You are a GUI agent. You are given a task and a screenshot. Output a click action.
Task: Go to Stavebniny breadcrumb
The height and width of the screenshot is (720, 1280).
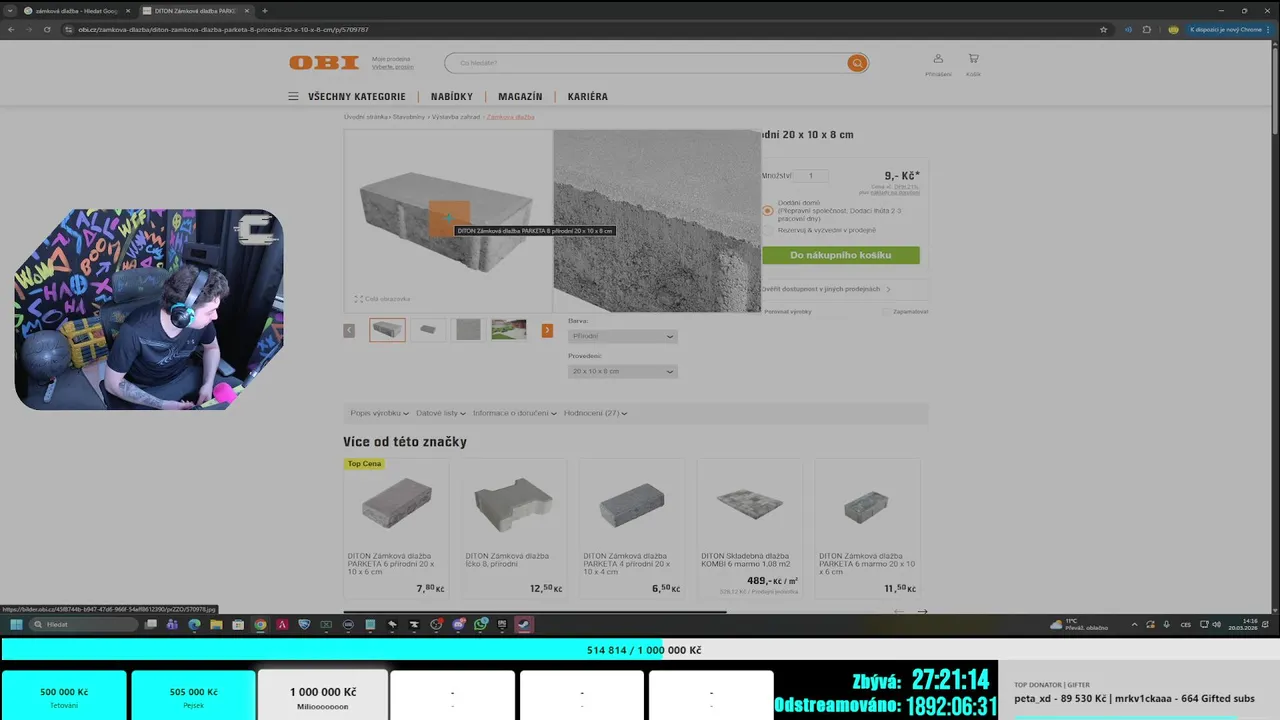click(x=409, y=117)
